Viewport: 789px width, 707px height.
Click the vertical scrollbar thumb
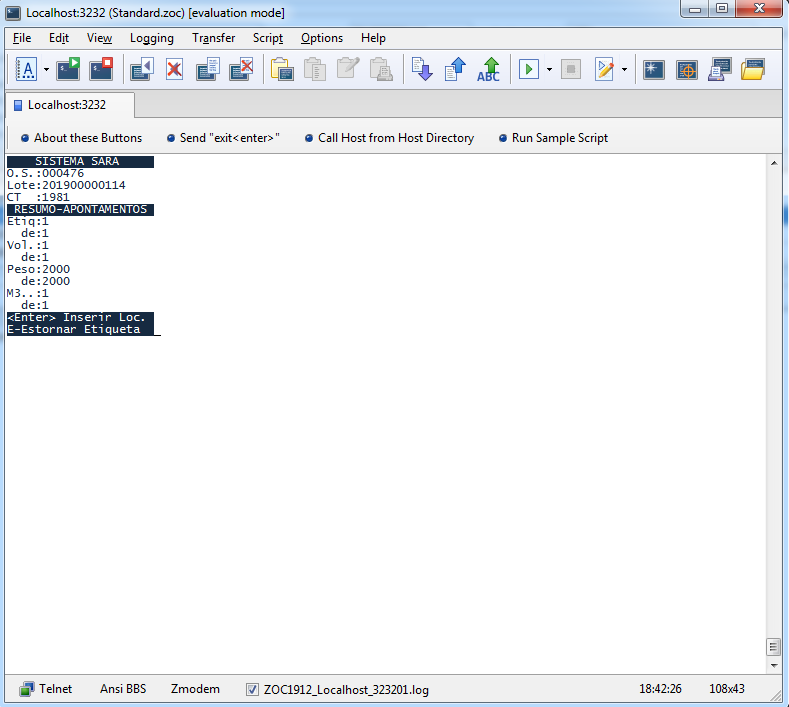click(x=774, y=647)
